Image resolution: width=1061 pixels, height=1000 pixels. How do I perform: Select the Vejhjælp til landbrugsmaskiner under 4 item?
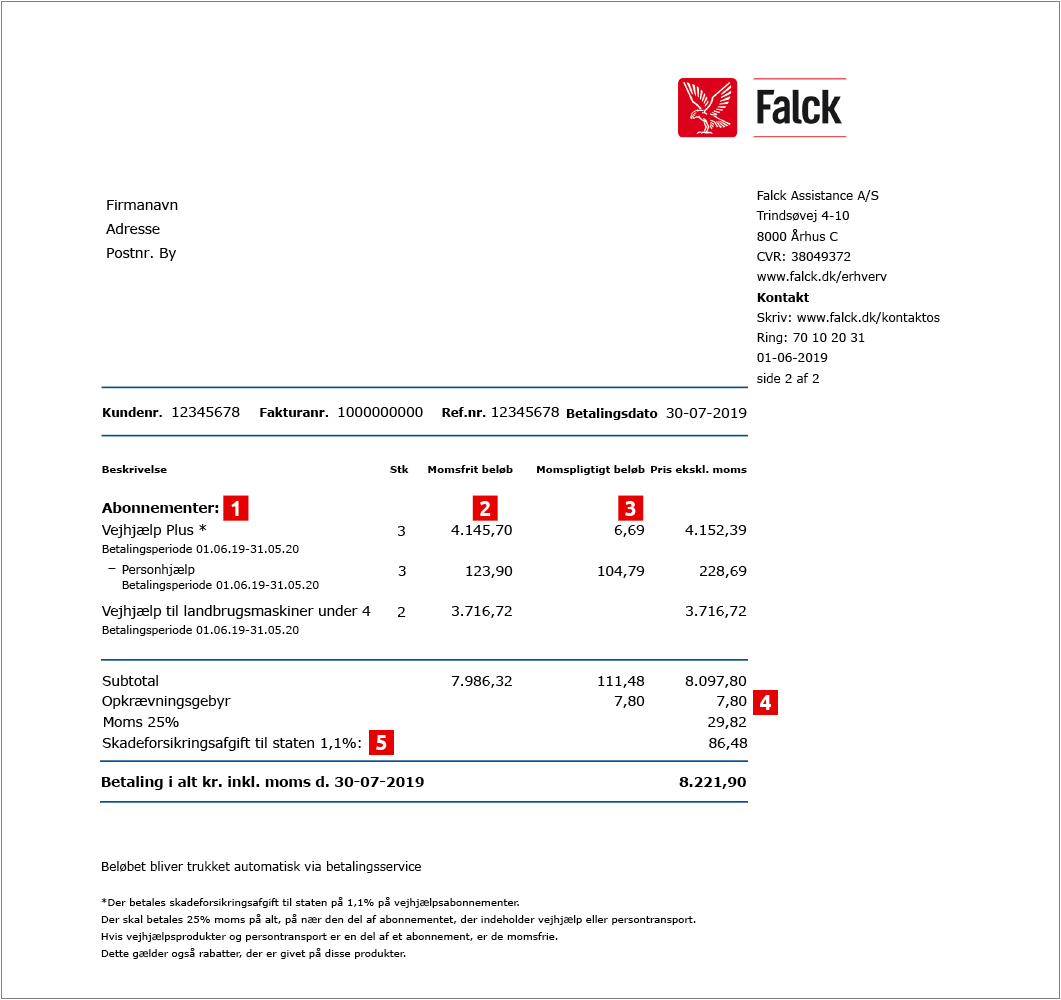236,611
